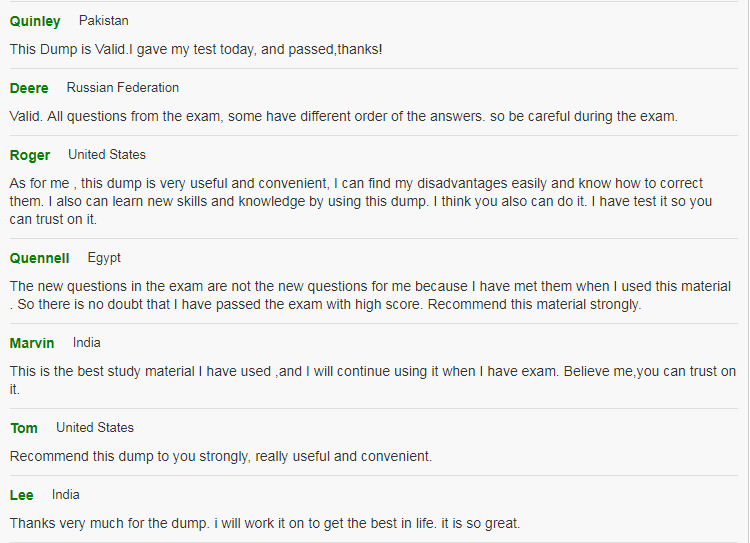Screen dimensions: 750x543
Task: Click reviewer name Tom
Action: [24, 428]
